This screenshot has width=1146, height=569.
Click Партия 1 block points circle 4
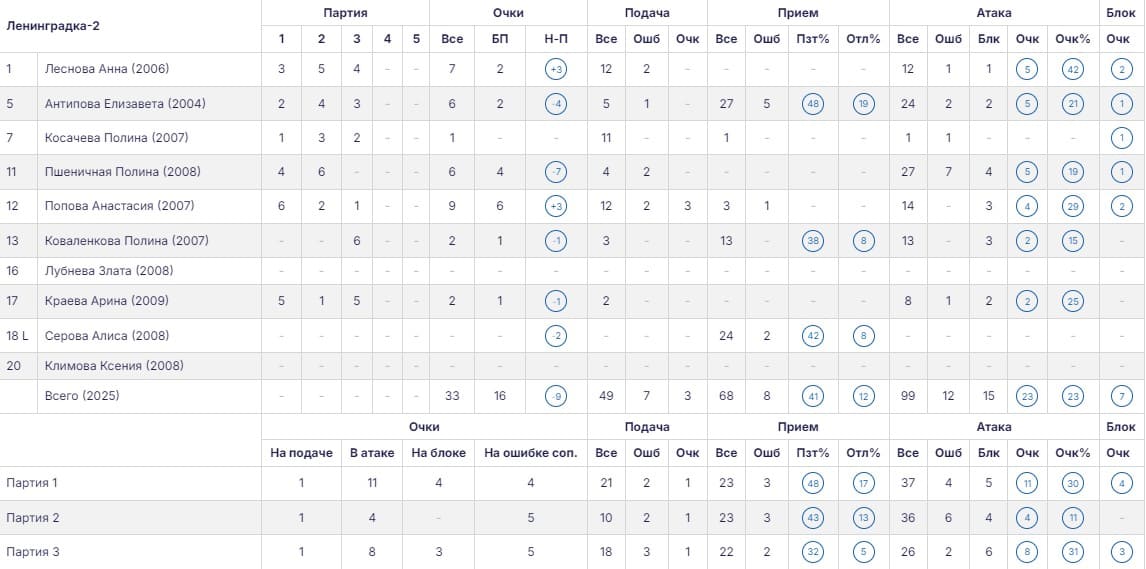pos(1121,484)
